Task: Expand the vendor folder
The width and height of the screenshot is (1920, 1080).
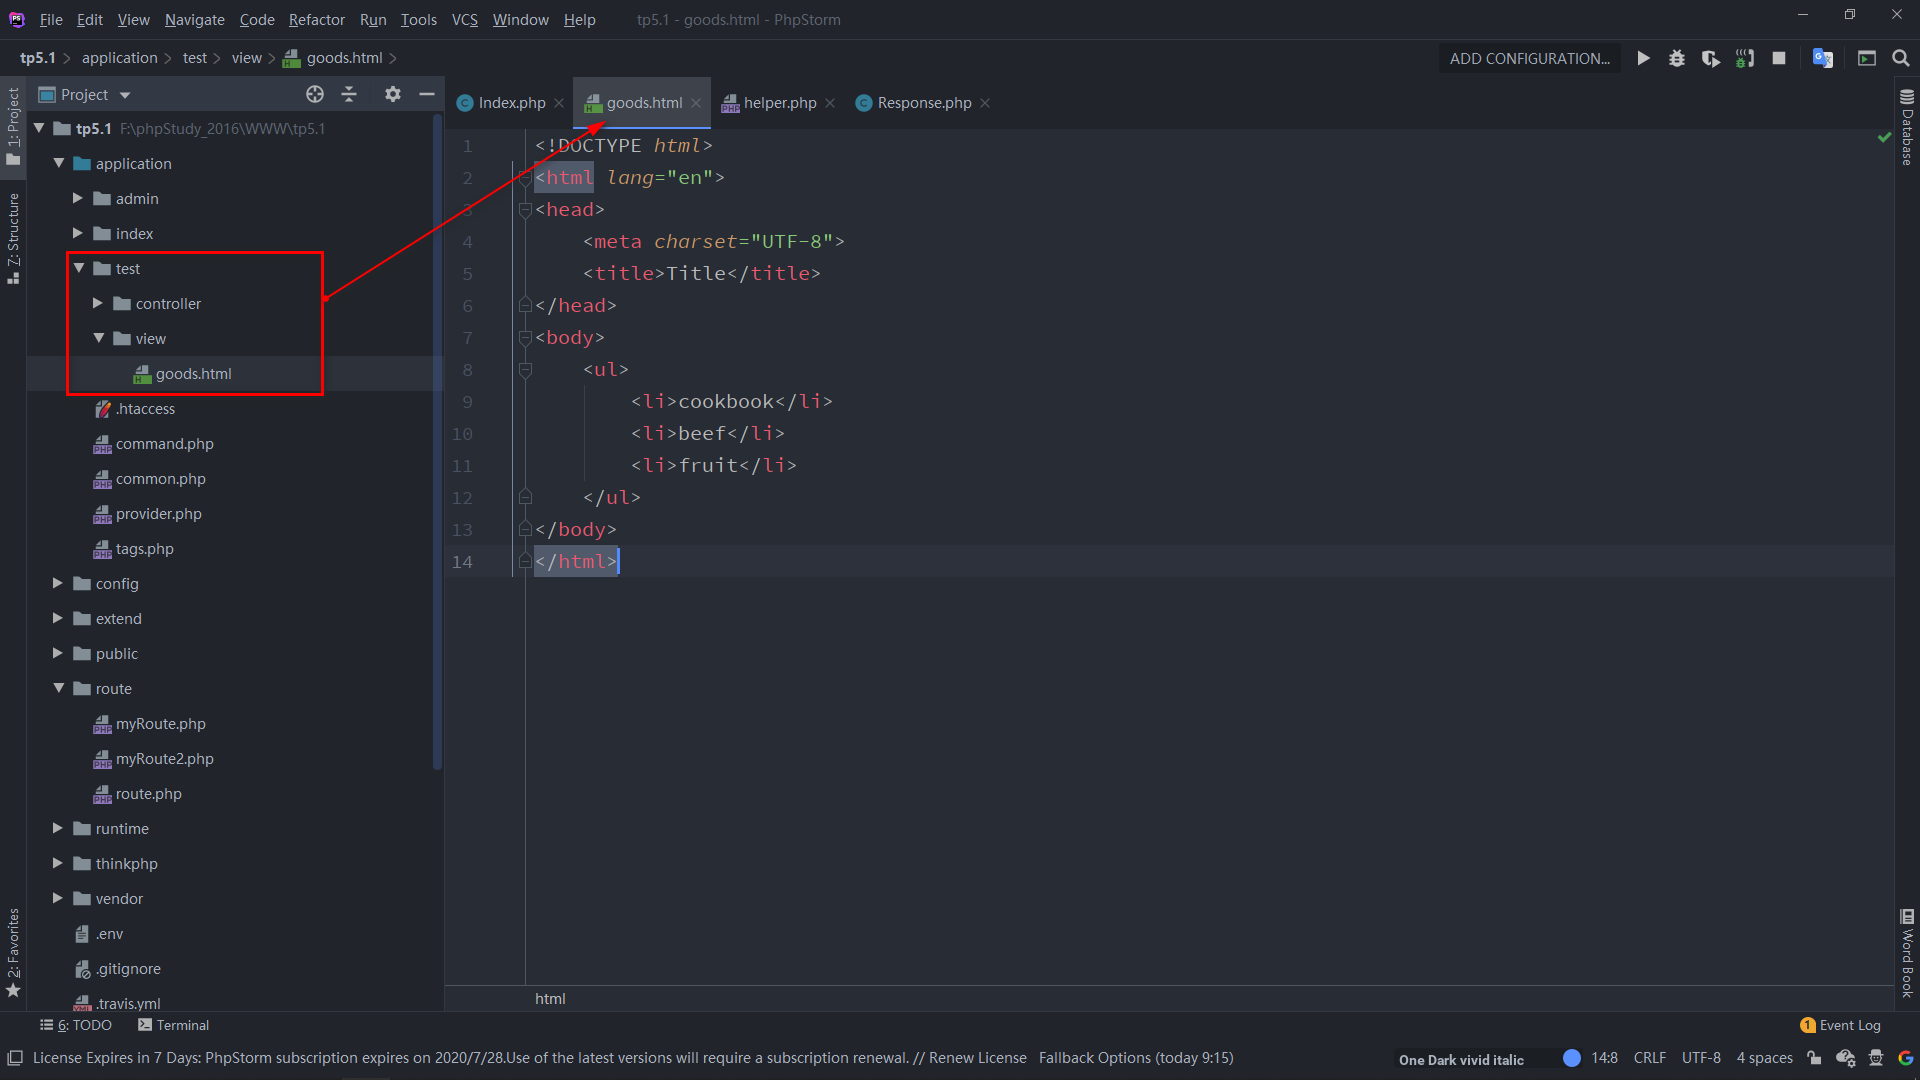Action: click(x=58, y=898)
